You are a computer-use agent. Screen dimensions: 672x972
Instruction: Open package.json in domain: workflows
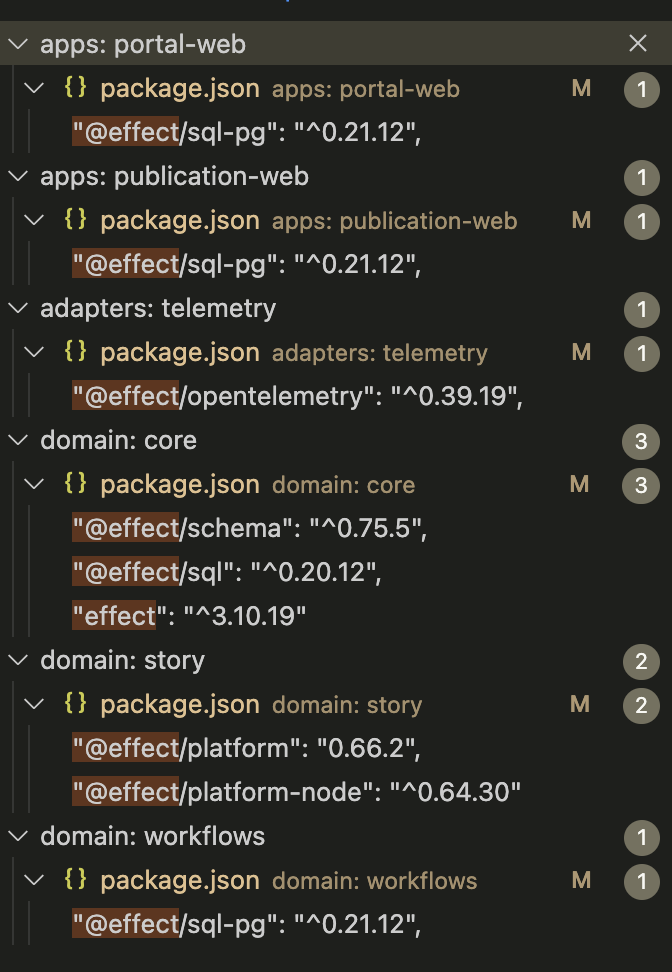click(x=180, y=880)
